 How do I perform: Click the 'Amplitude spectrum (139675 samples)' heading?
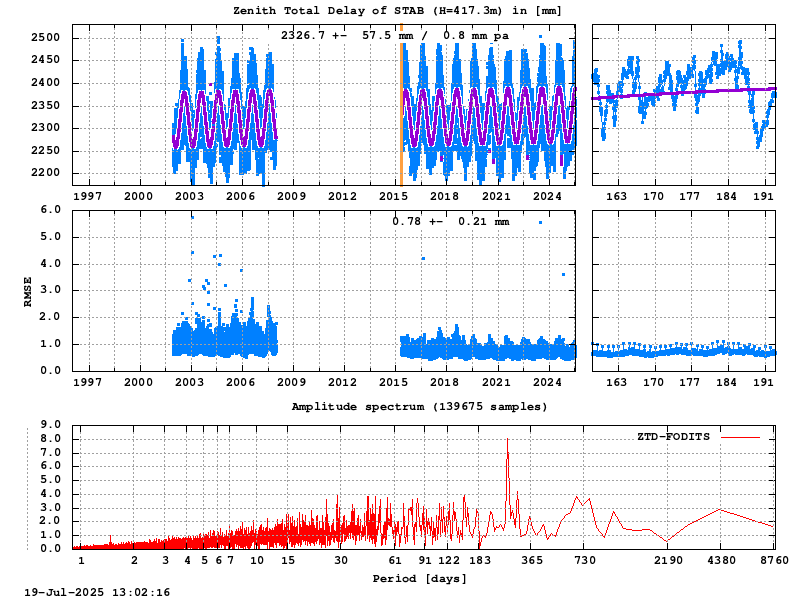pyautogui.click(x=419, y=407)
